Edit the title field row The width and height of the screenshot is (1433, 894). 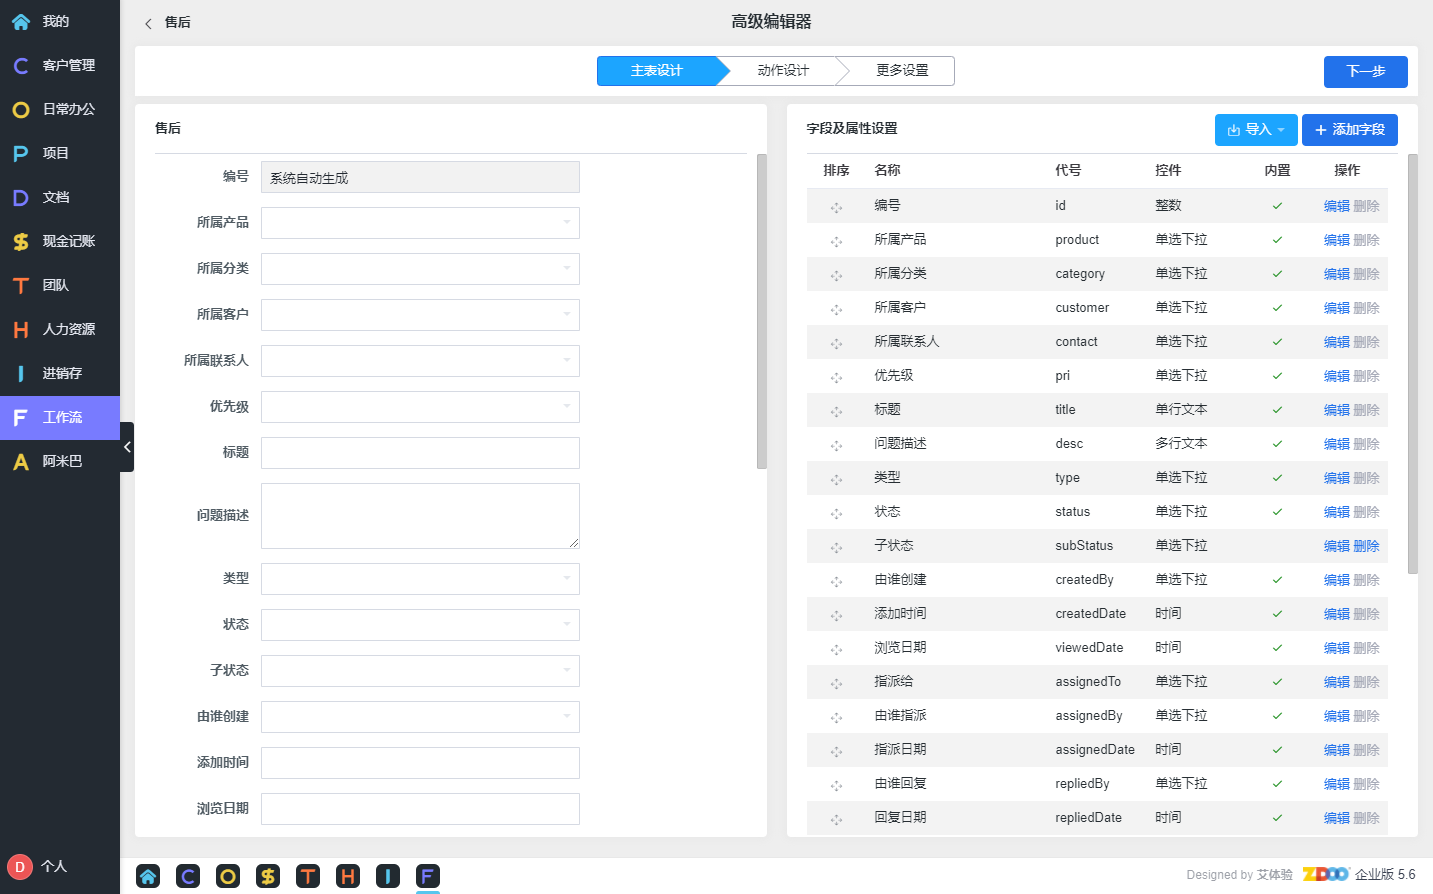tap(1336, 410)
